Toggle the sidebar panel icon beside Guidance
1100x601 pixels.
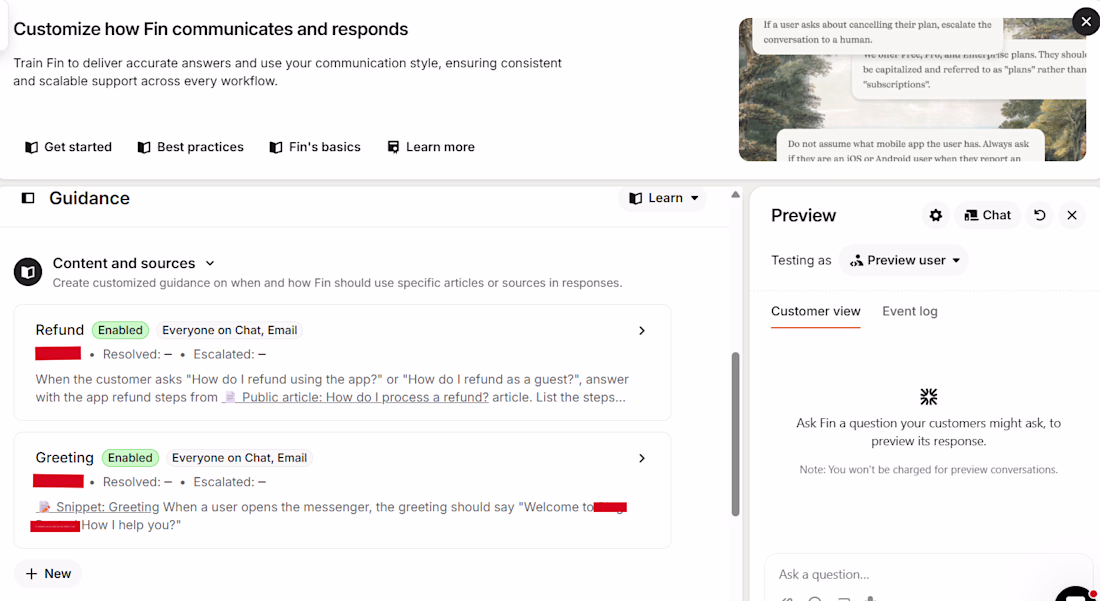[28, 198]
